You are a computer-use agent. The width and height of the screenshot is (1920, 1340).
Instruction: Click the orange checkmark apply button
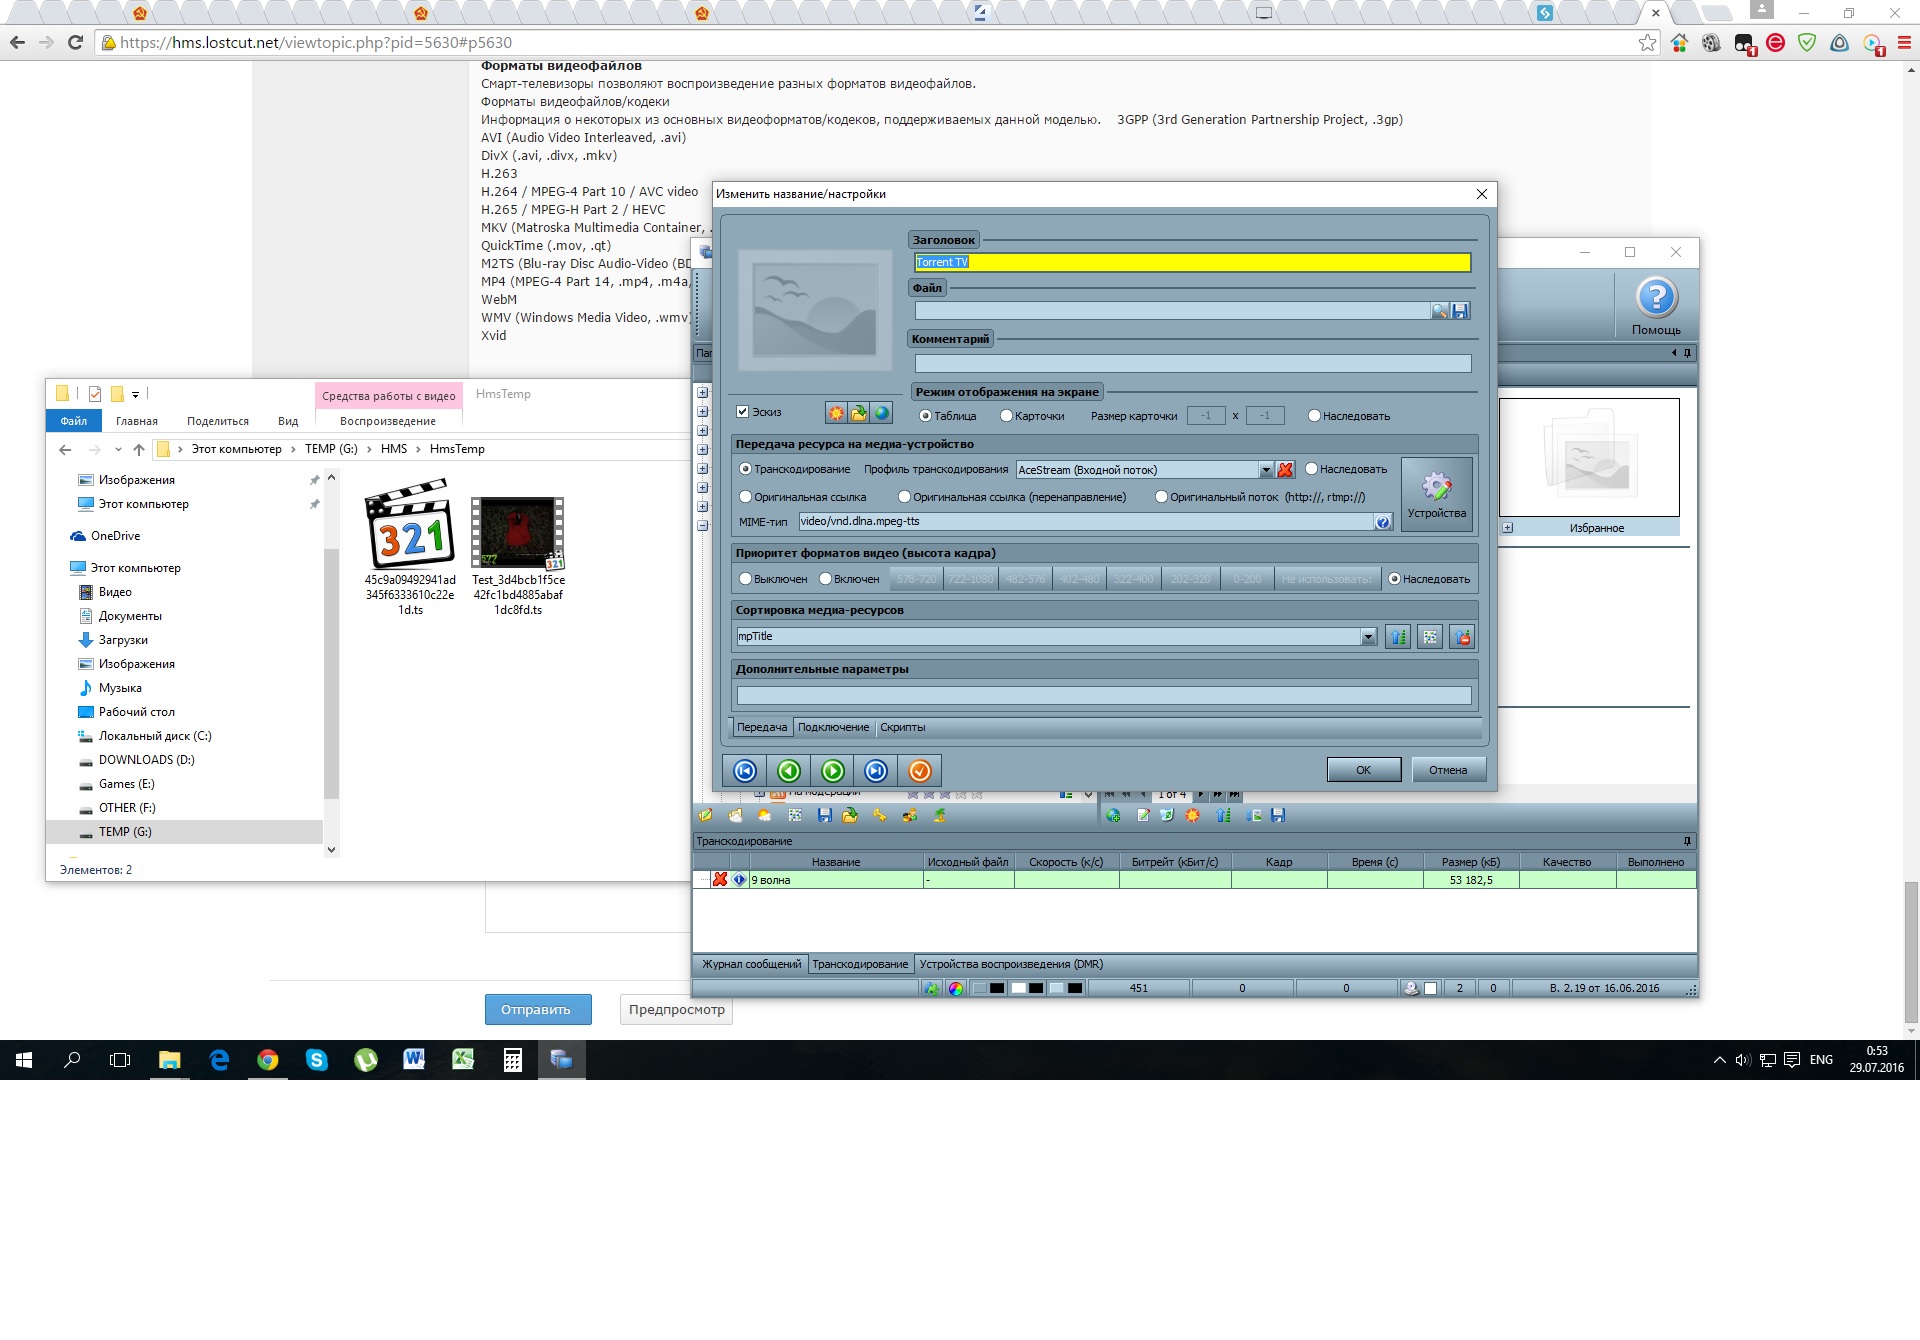point(920,771)
